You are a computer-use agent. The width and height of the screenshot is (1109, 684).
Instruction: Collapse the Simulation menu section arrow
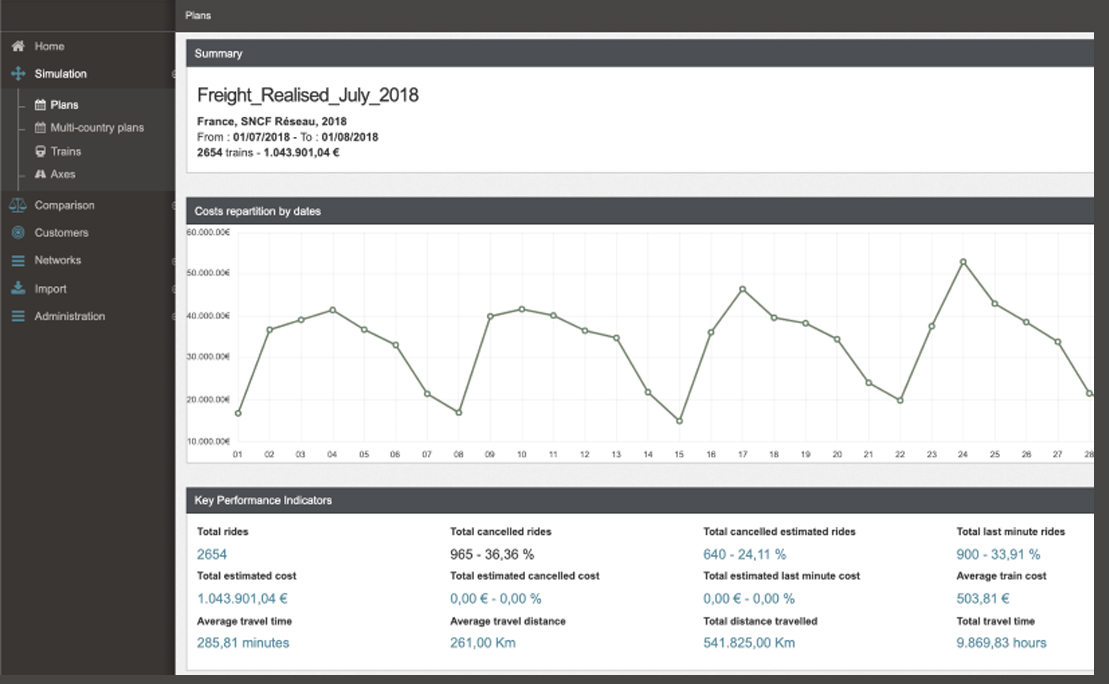click(x=173, y=74)
